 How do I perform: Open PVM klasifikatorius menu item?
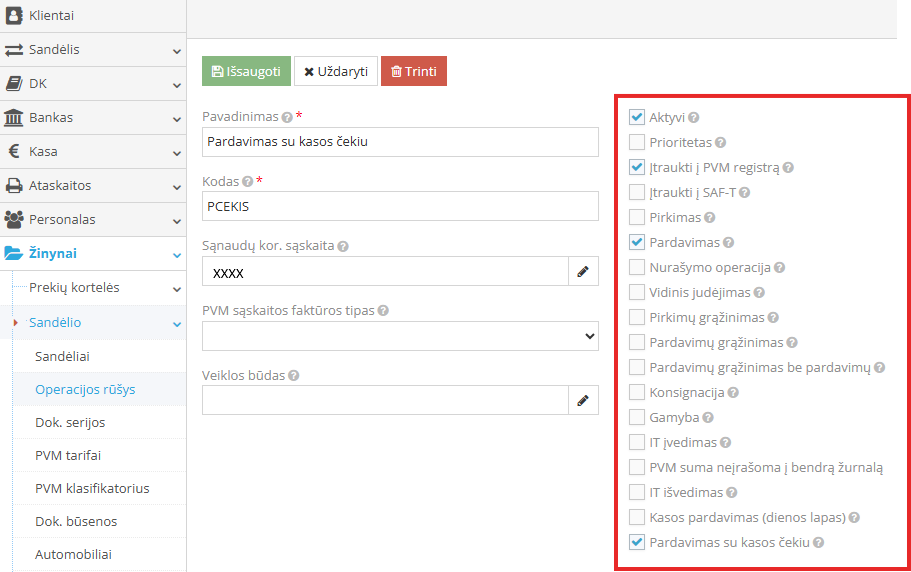(x=92, y=488)
